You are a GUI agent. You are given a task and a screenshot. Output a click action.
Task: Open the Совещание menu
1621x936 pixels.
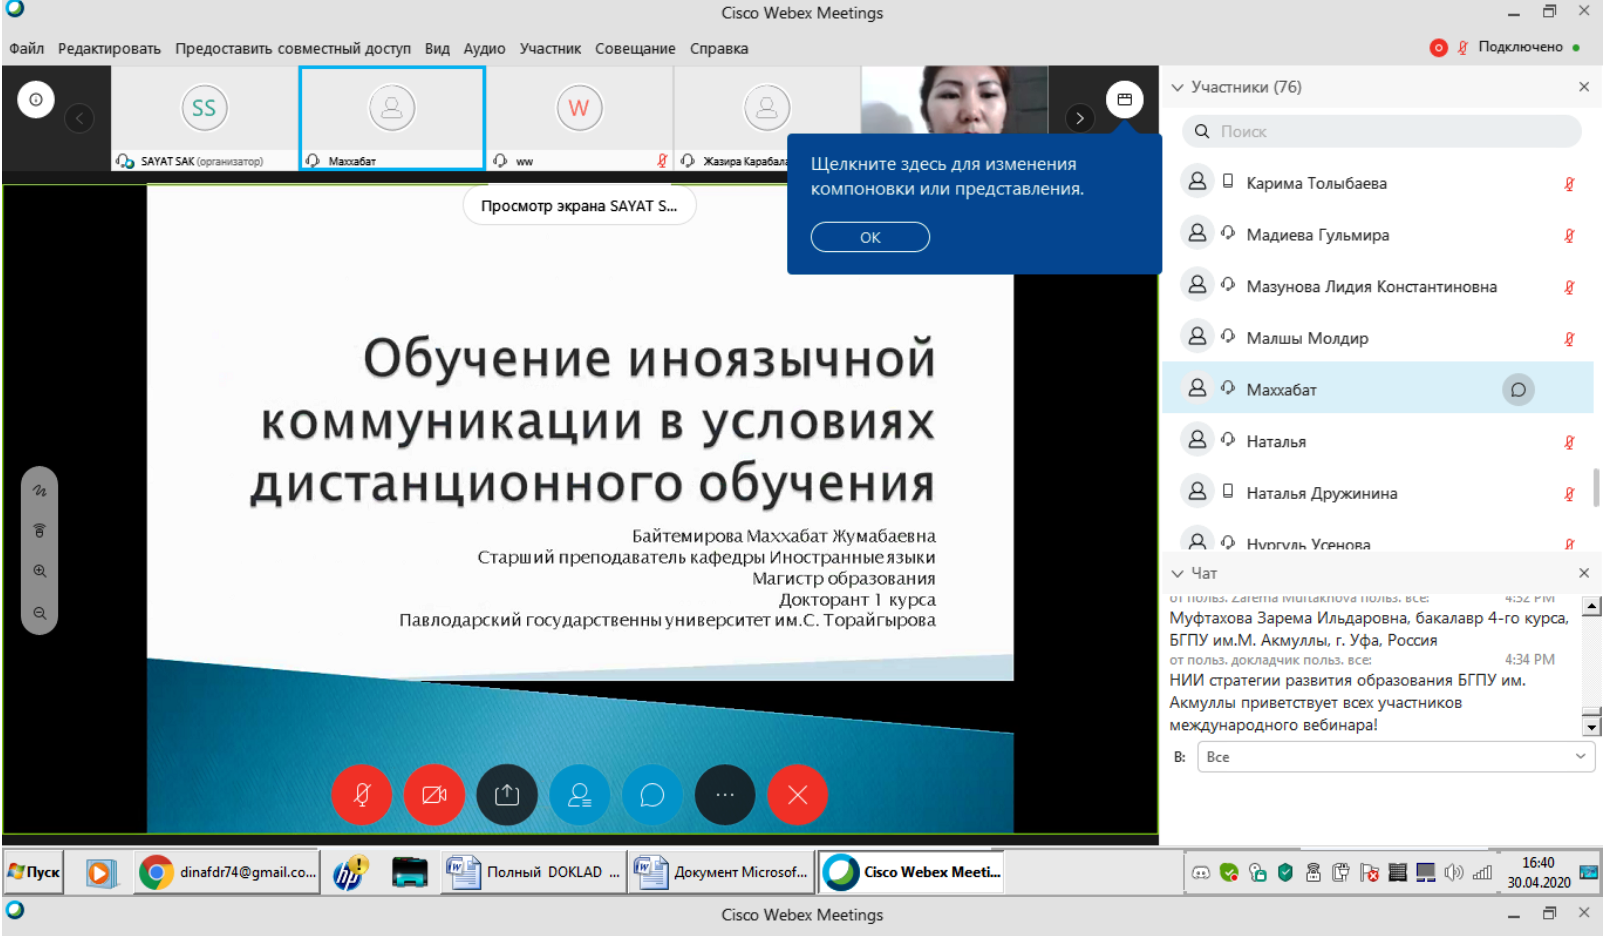point(635,48)
